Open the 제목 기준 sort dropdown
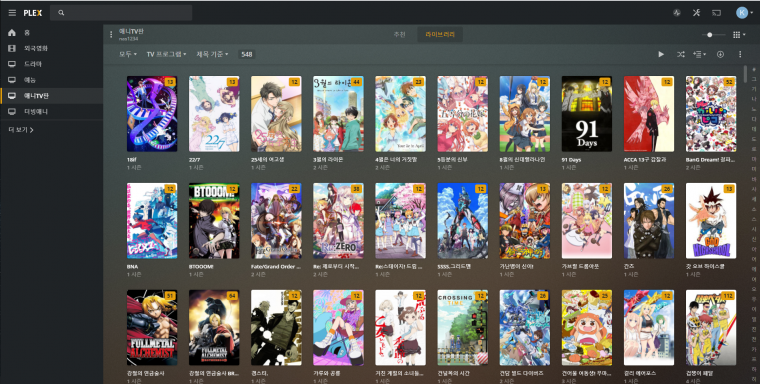The image size is (760, 384). [212, 54]
